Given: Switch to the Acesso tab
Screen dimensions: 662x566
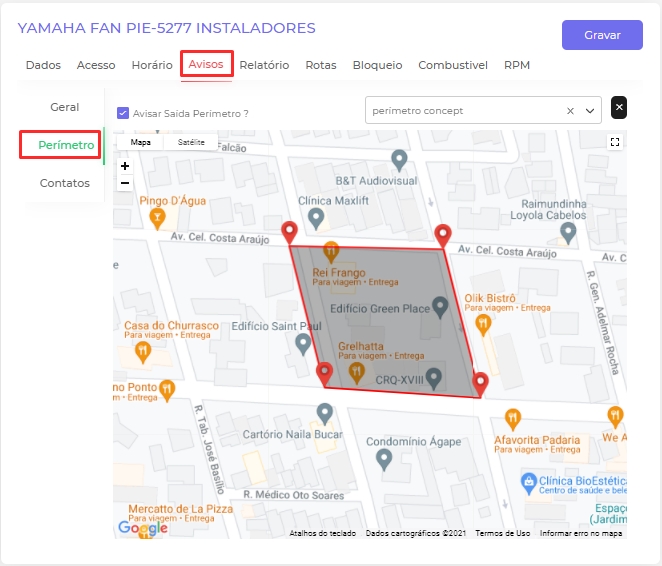Looking at the screenshot, I should [96, 65].
